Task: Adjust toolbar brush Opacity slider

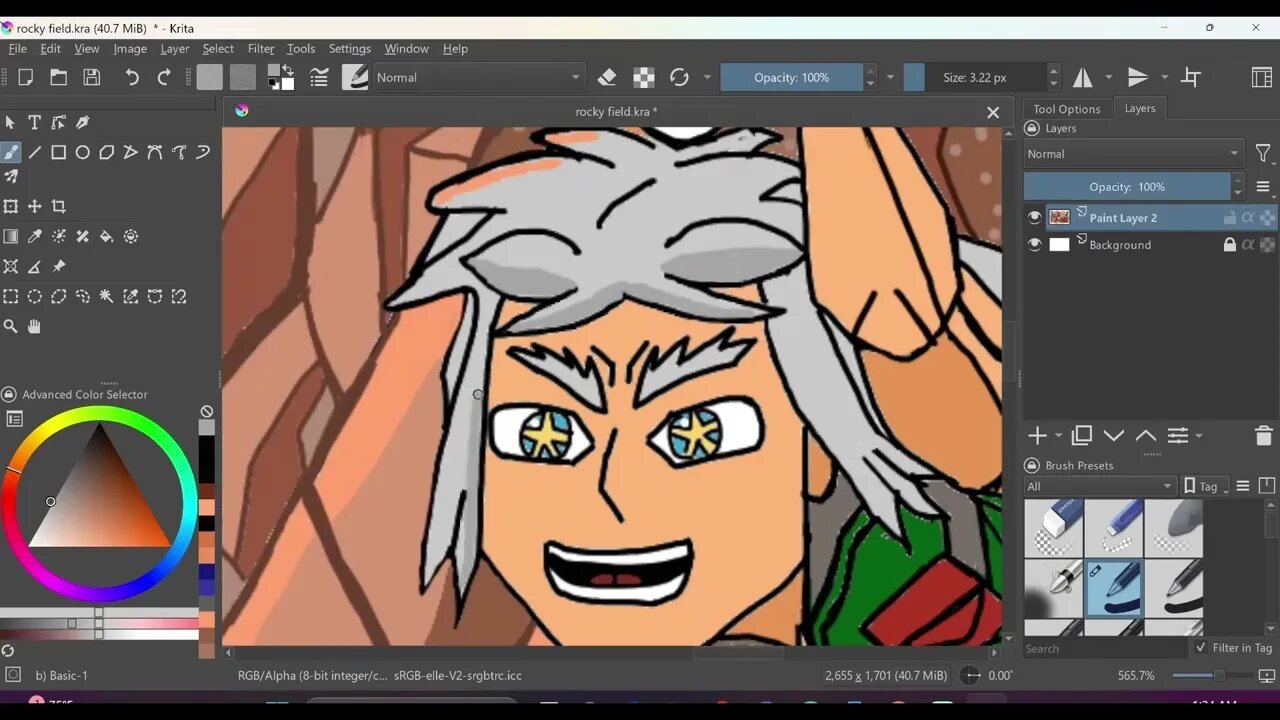Action: (x=791, y=77)
